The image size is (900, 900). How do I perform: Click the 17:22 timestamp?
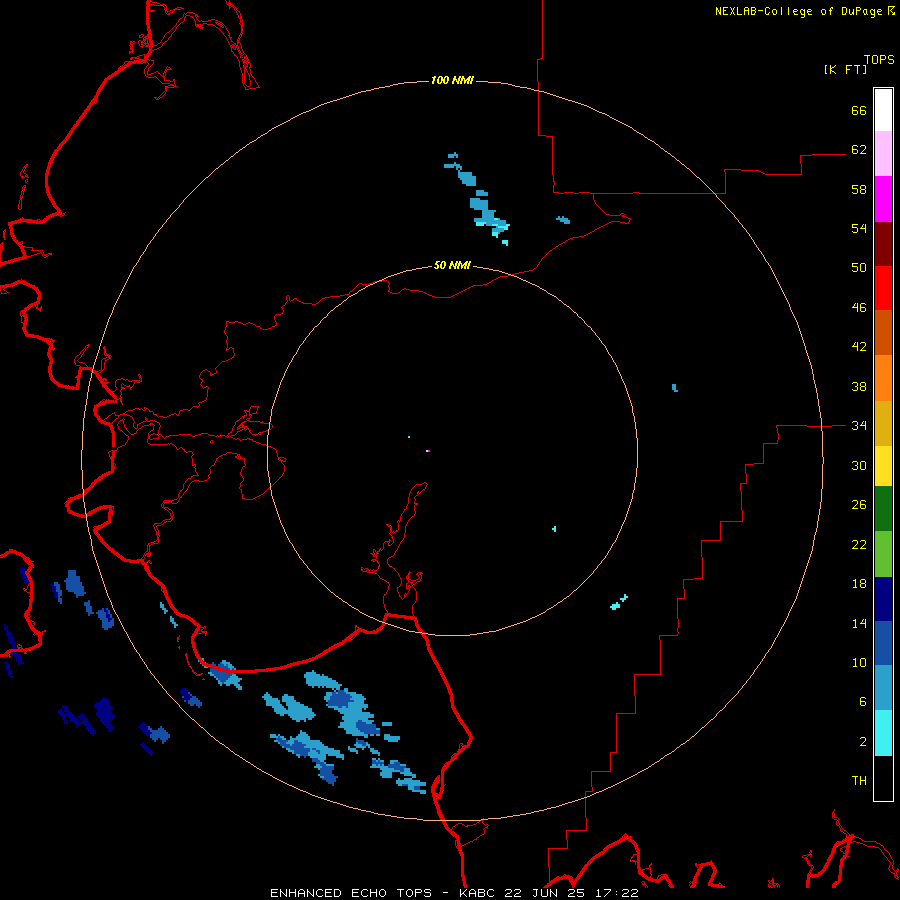point(615,893)
